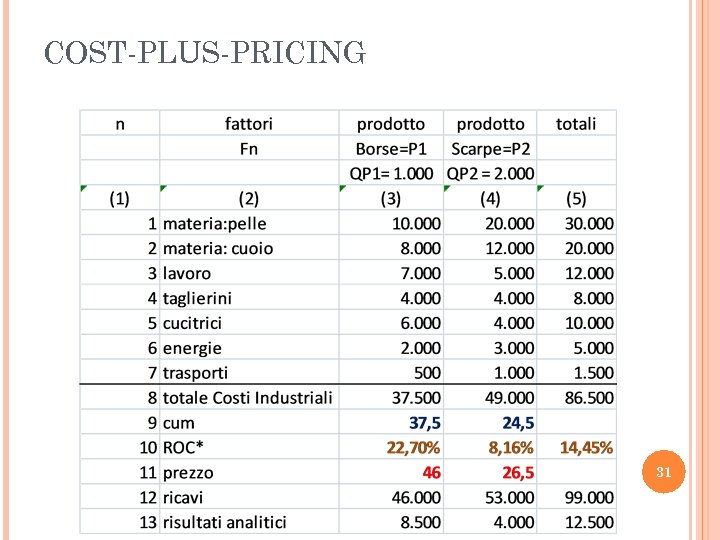Select the 'QP2 = 2.000' quantity cell

tap(490, 173)
